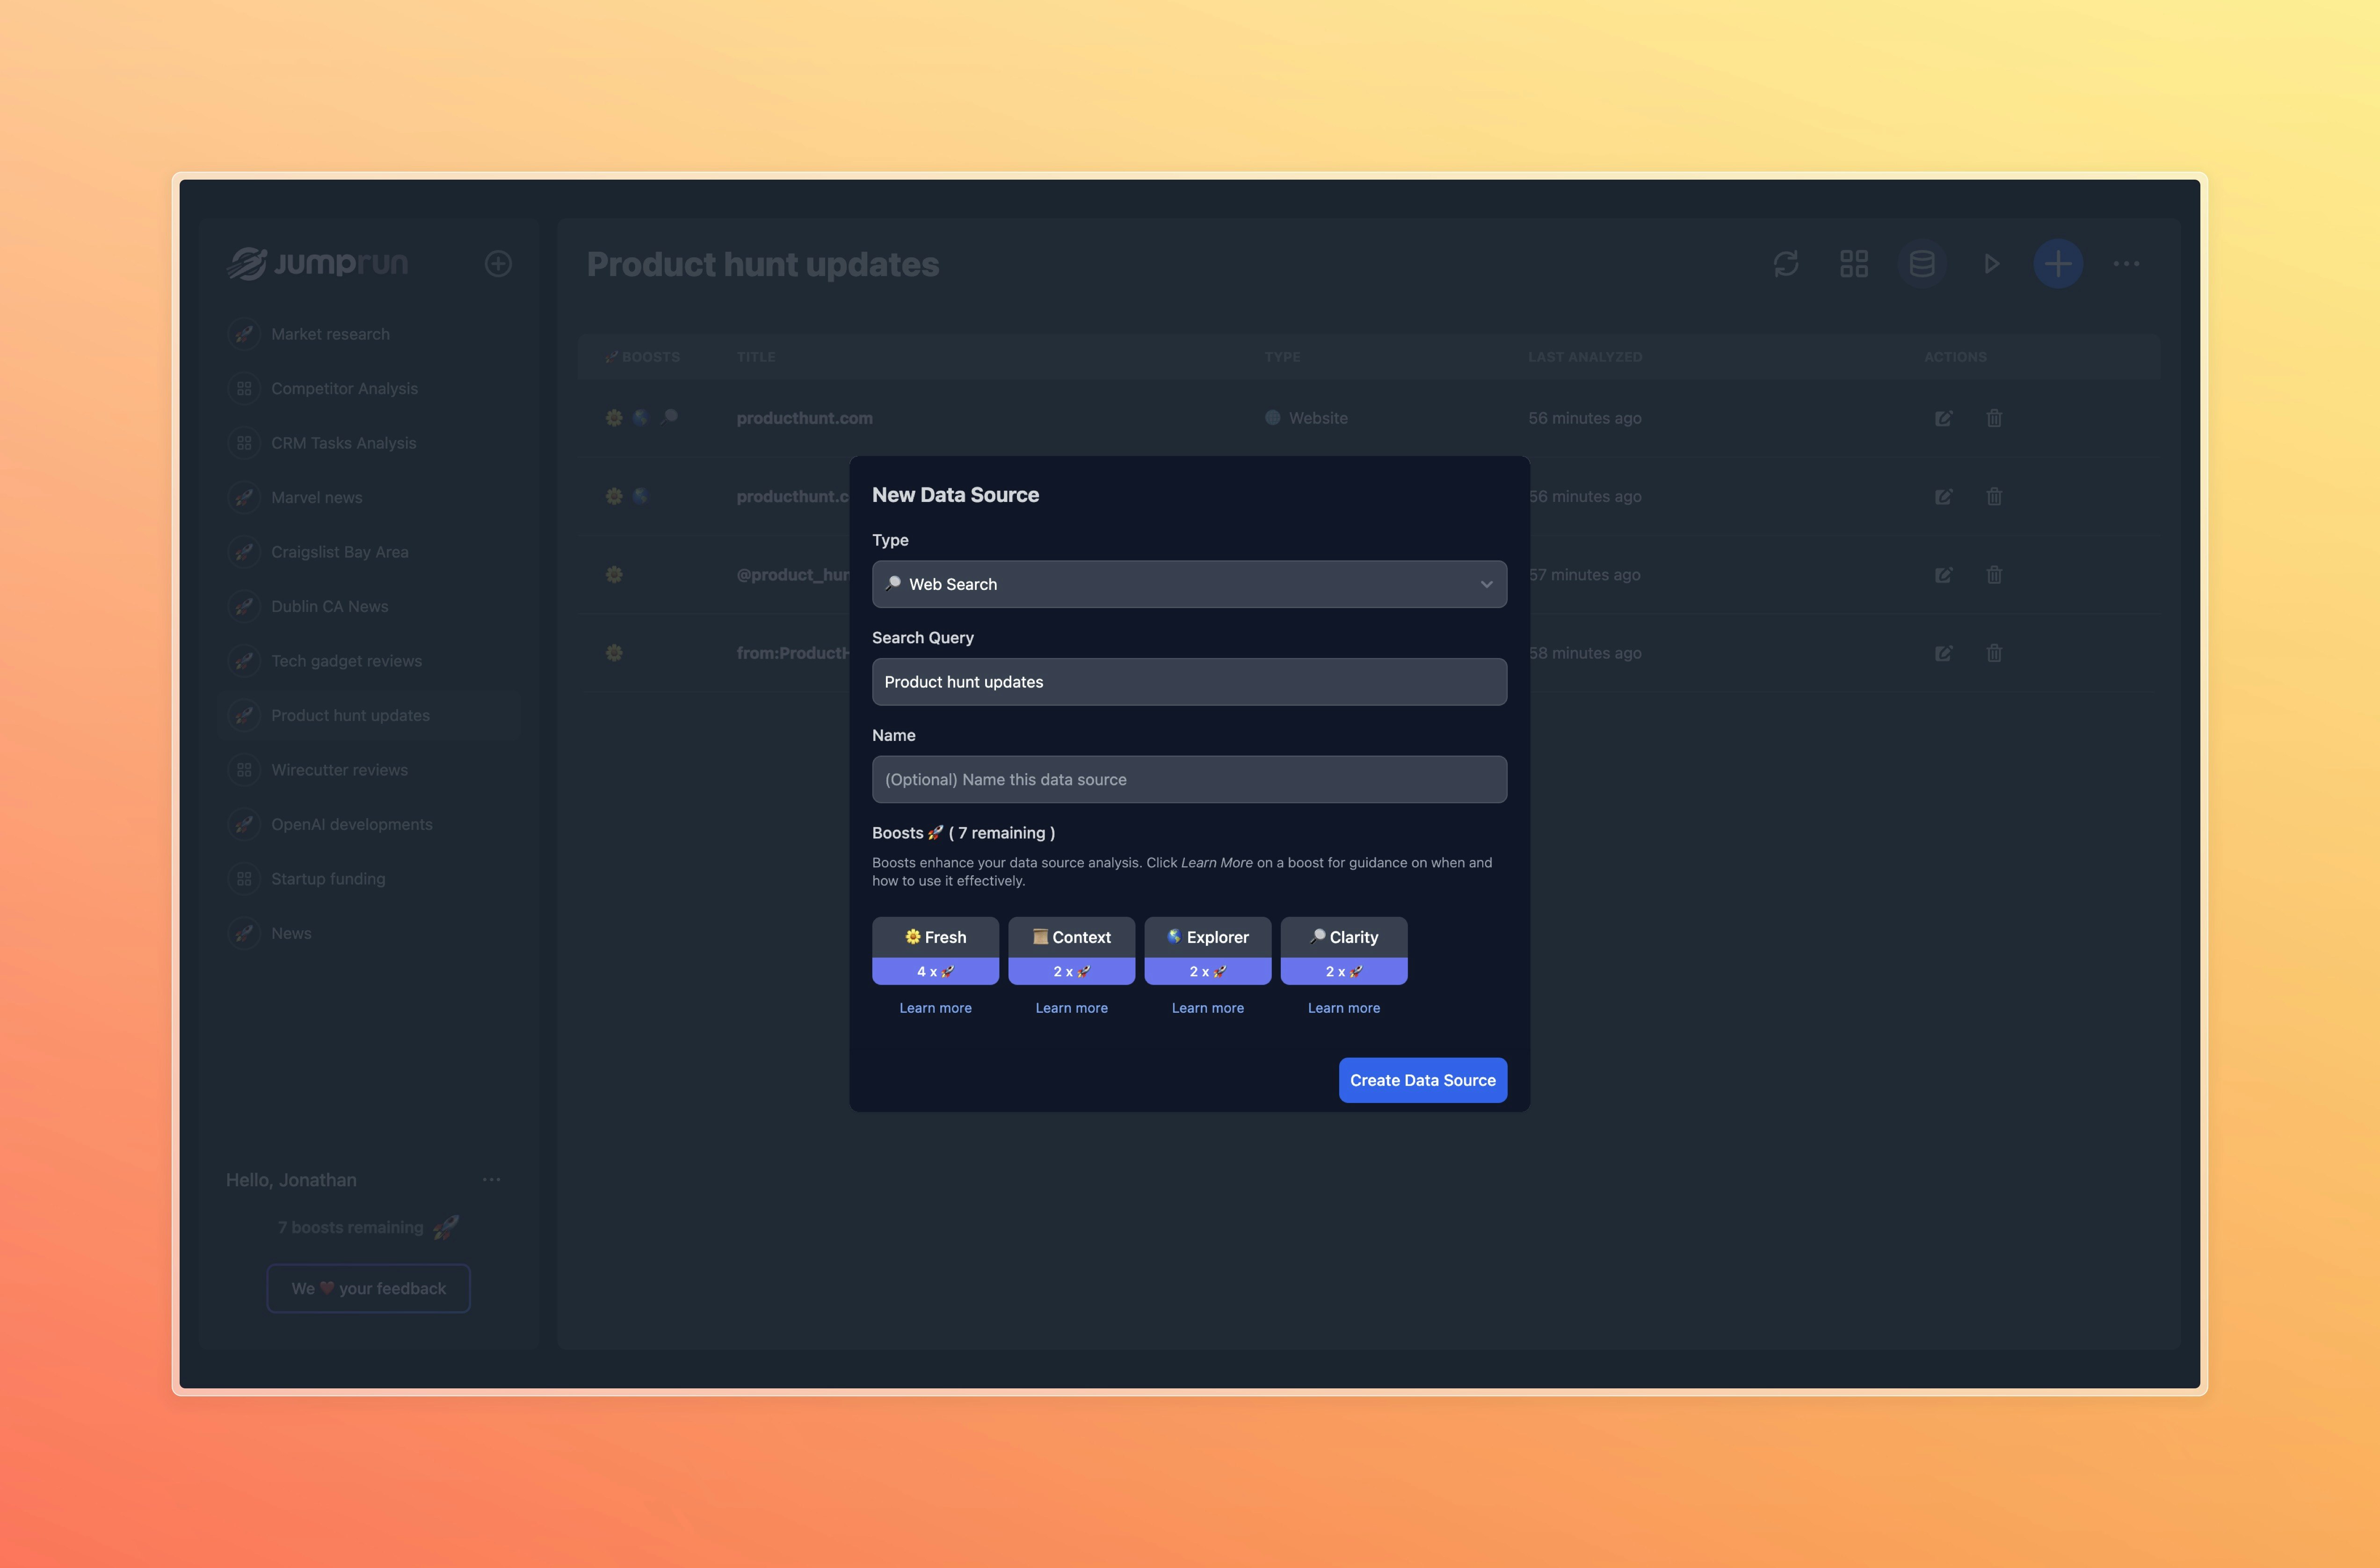Toggle the Context boost

click(1071, 950)
